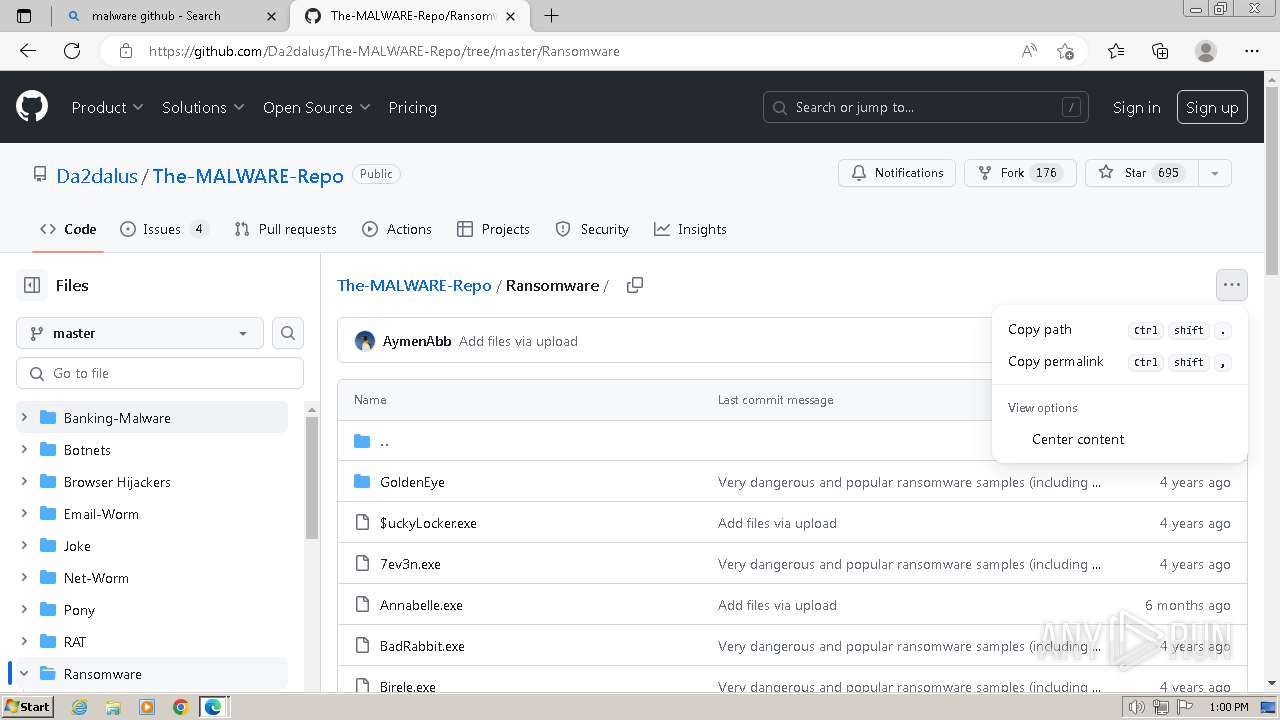Expand Pony folder chevron
Screen dimensions: 1280x720
[x=24, y=610]
